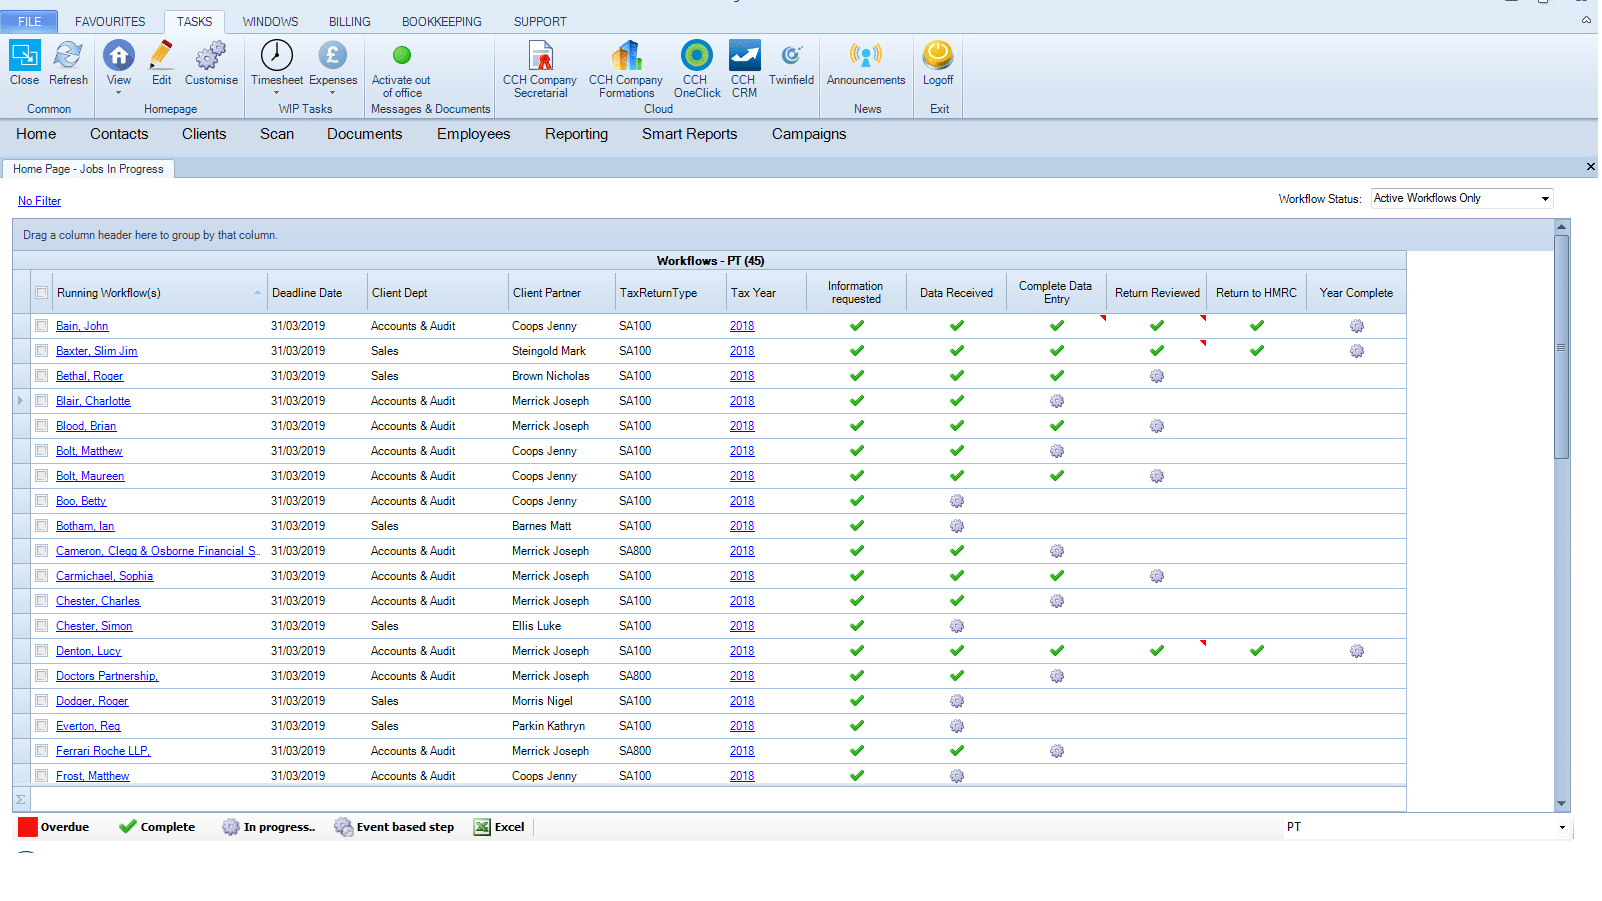Tick the checkbox for Everton, Reg
This screenshot has width=1602, height=901.
tap(41, 726)
